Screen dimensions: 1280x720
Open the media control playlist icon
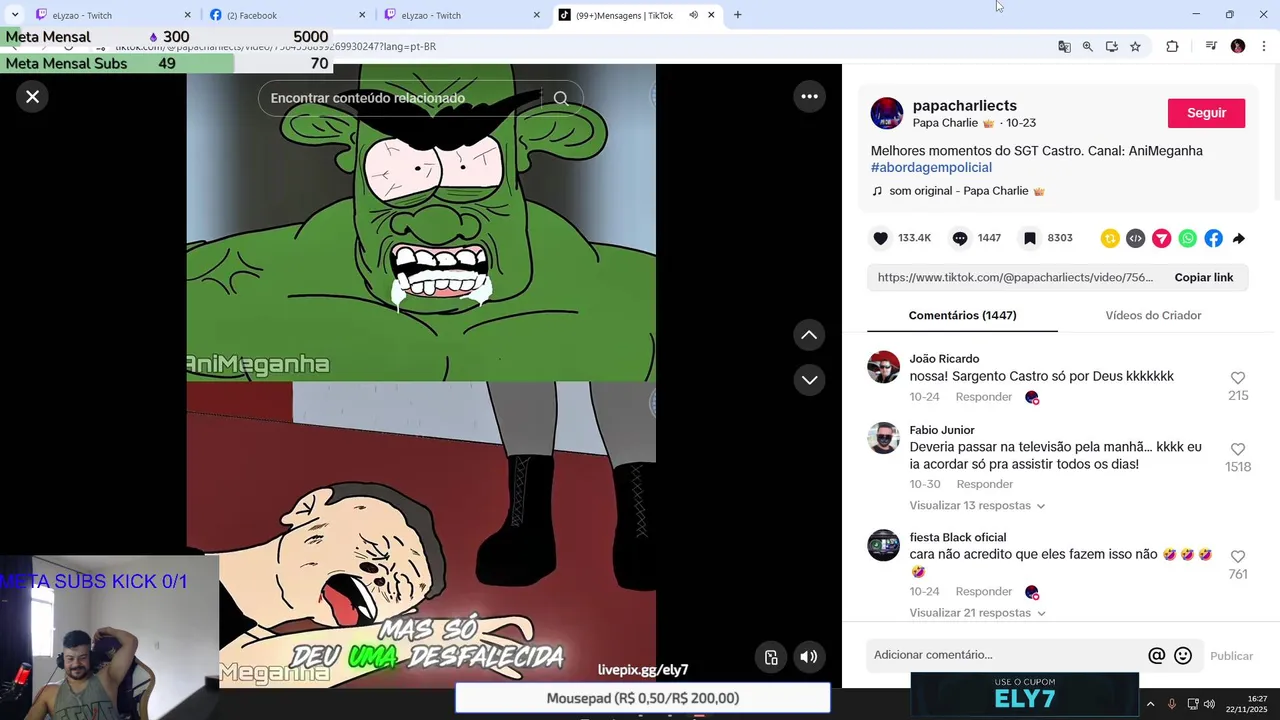tap(1211, 46)
